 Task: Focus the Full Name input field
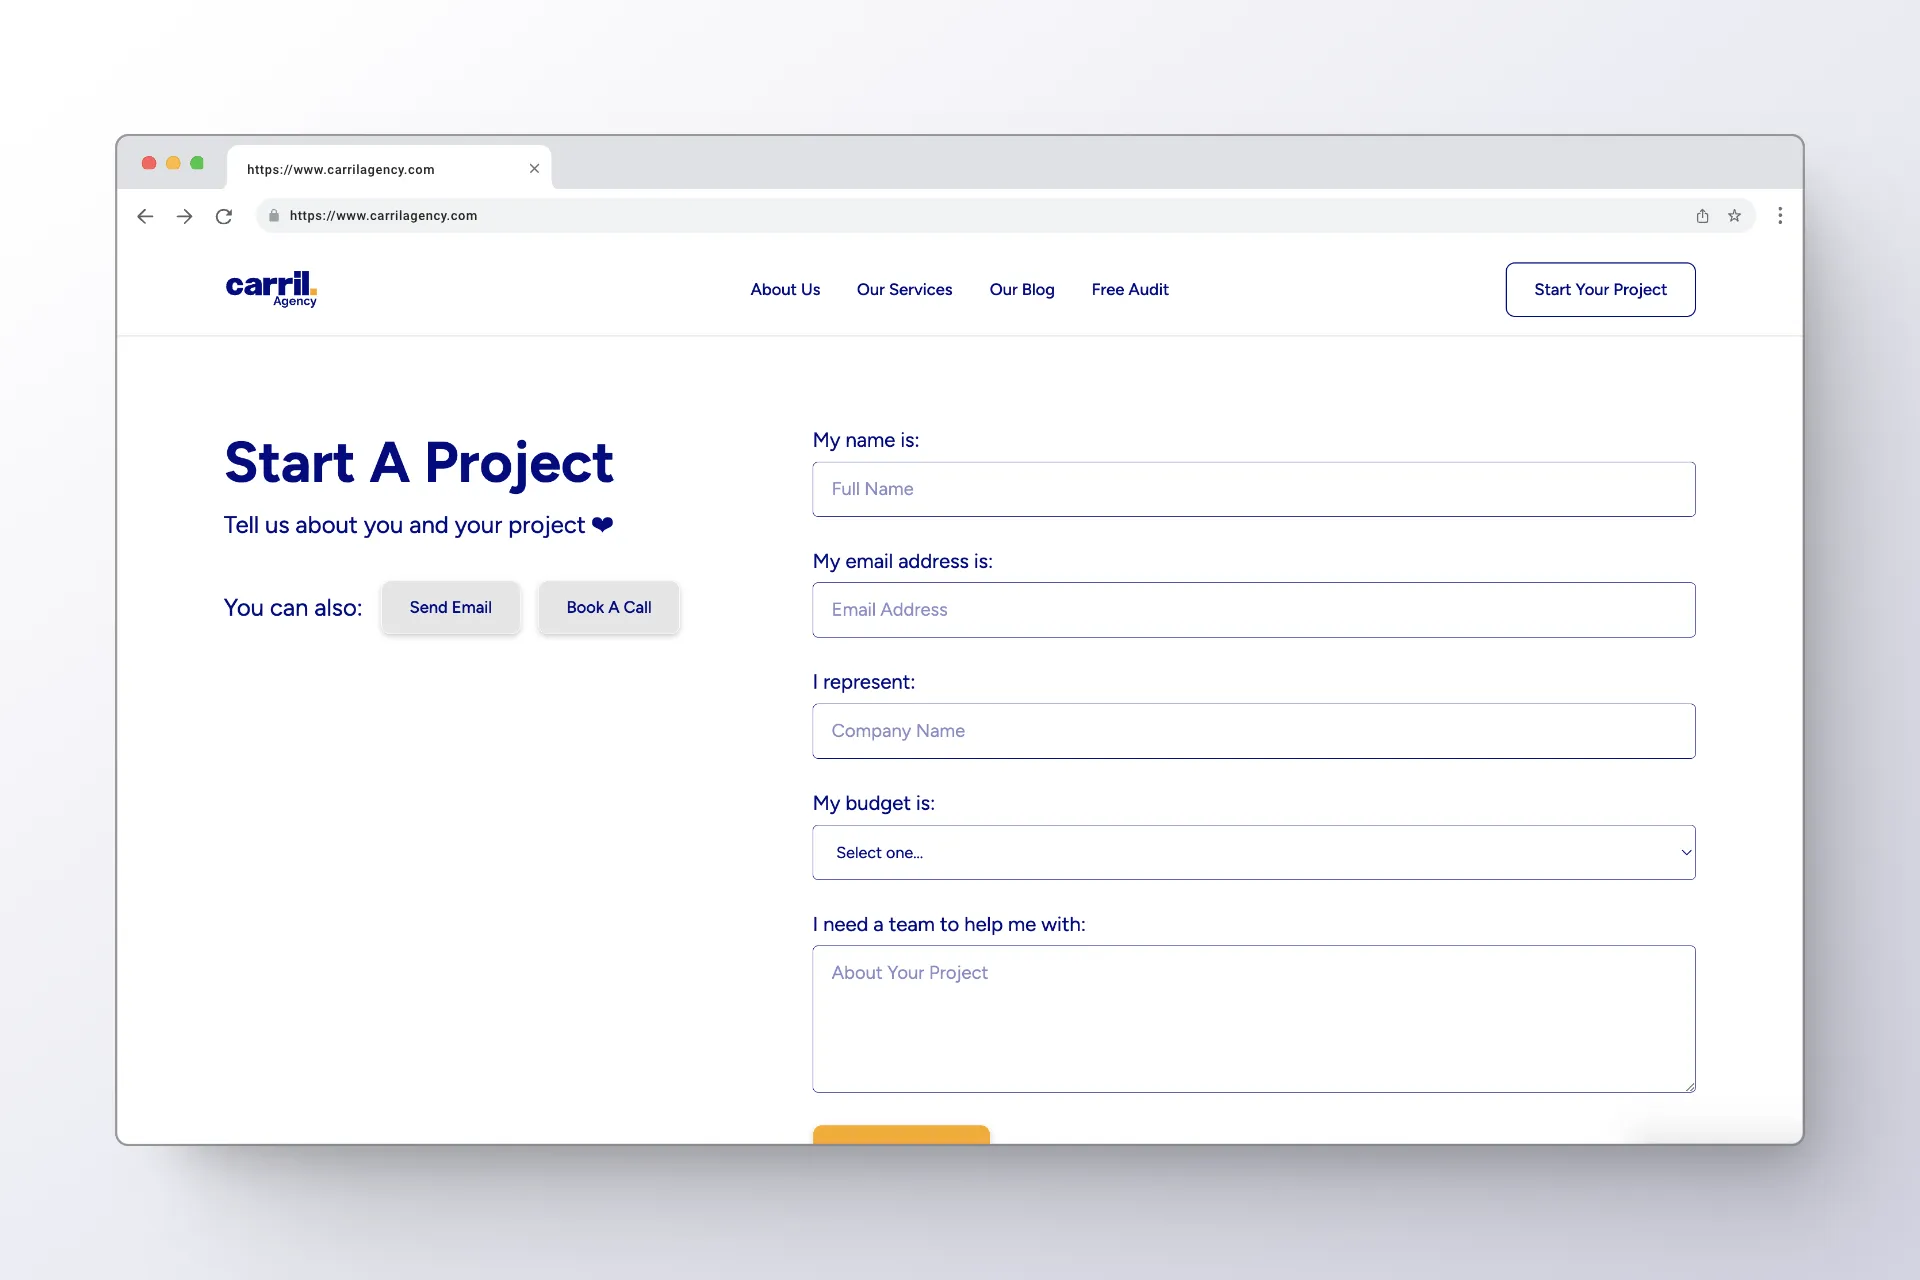[x=1253, y=489]
